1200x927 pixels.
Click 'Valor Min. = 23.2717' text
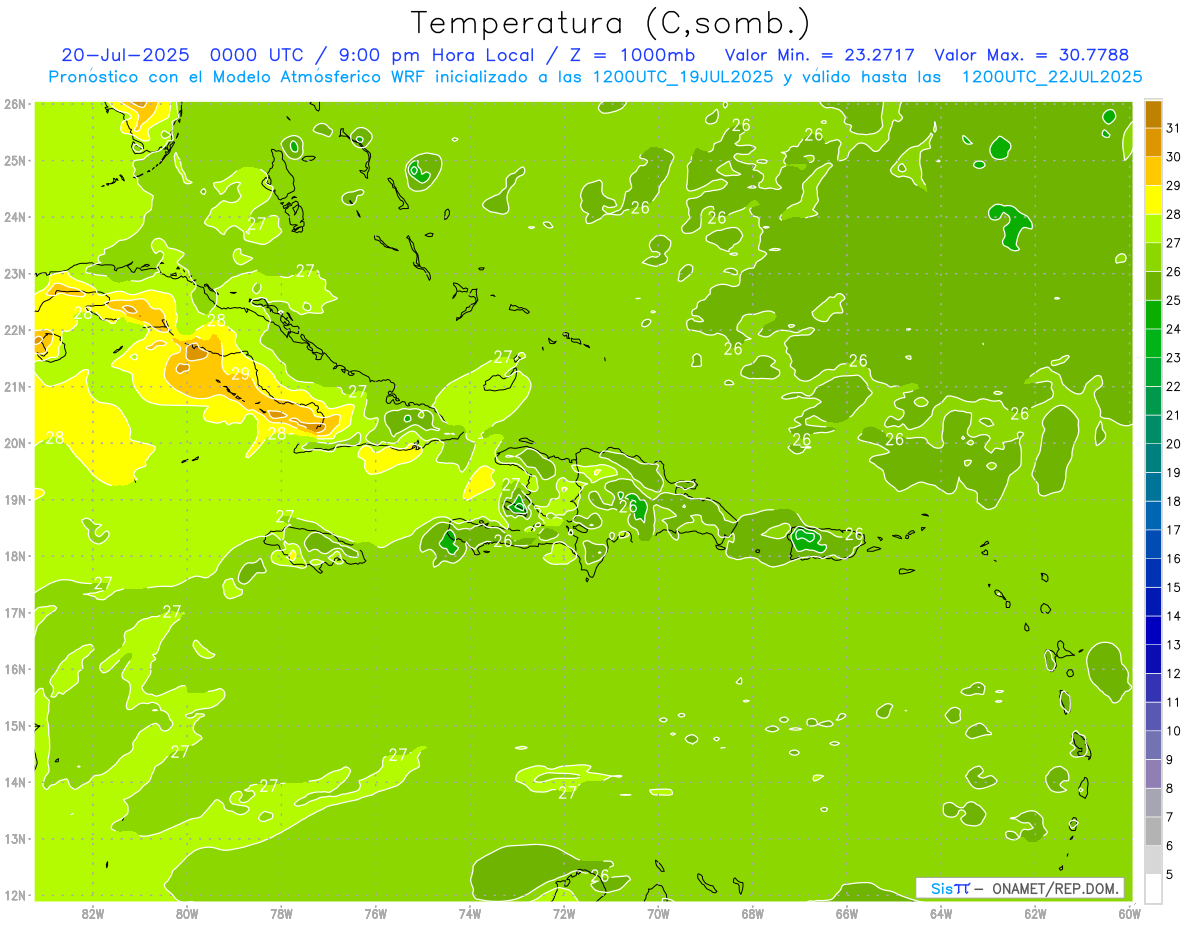click(820, 55)
